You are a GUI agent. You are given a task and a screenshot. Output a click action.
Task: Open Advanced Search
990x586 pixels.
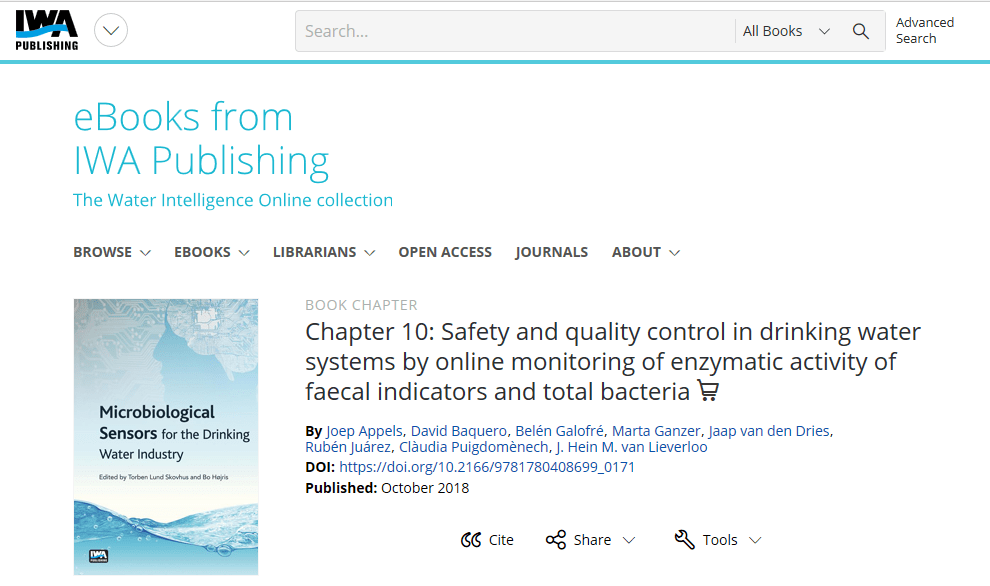(925, 31)
